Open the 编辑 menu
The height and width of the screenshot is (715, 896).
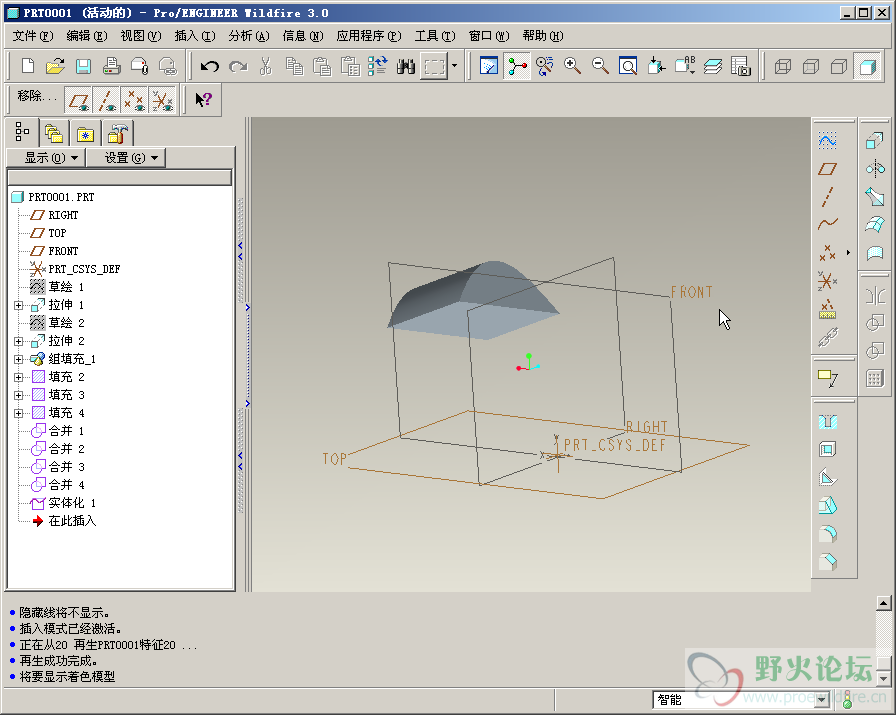click(x=86, y=36)
